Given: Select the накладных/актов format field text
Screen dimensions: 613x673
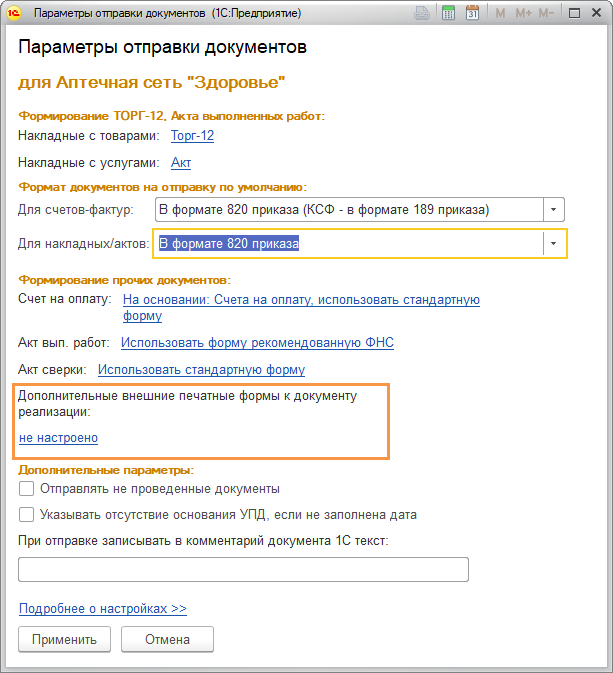Looking at the screenshot, I should pyautogui.click(x=229, y=243).
